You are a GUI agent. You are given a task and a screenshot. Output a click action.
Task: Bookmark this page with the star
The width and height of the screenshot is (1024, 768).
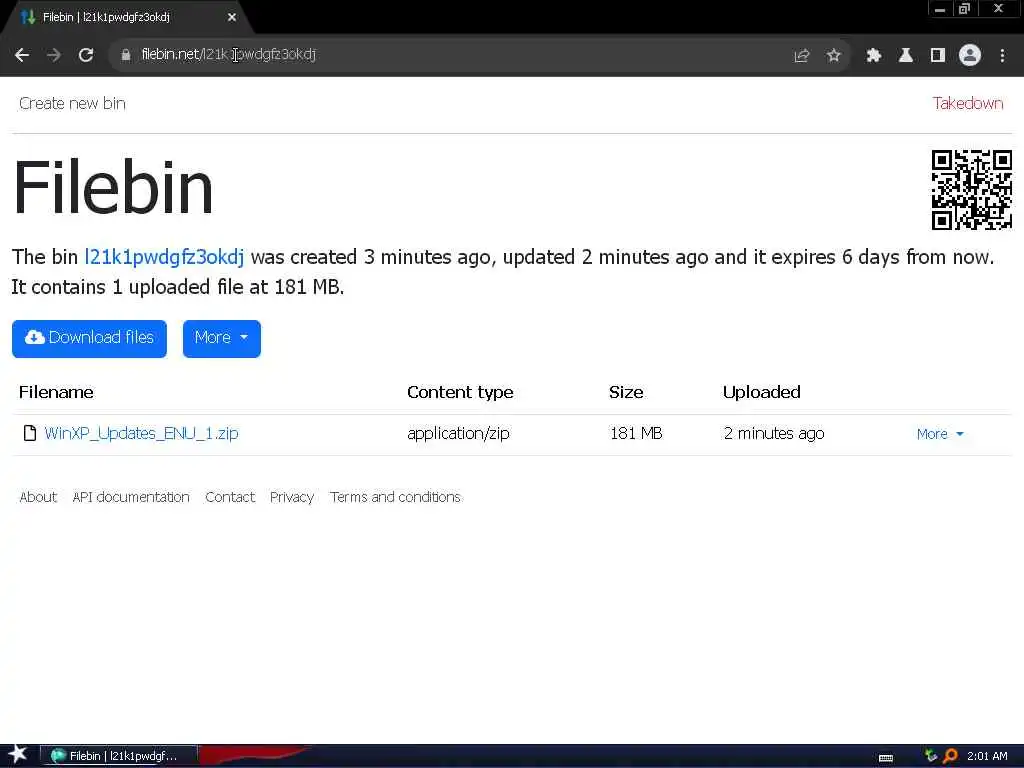(833, 56)
